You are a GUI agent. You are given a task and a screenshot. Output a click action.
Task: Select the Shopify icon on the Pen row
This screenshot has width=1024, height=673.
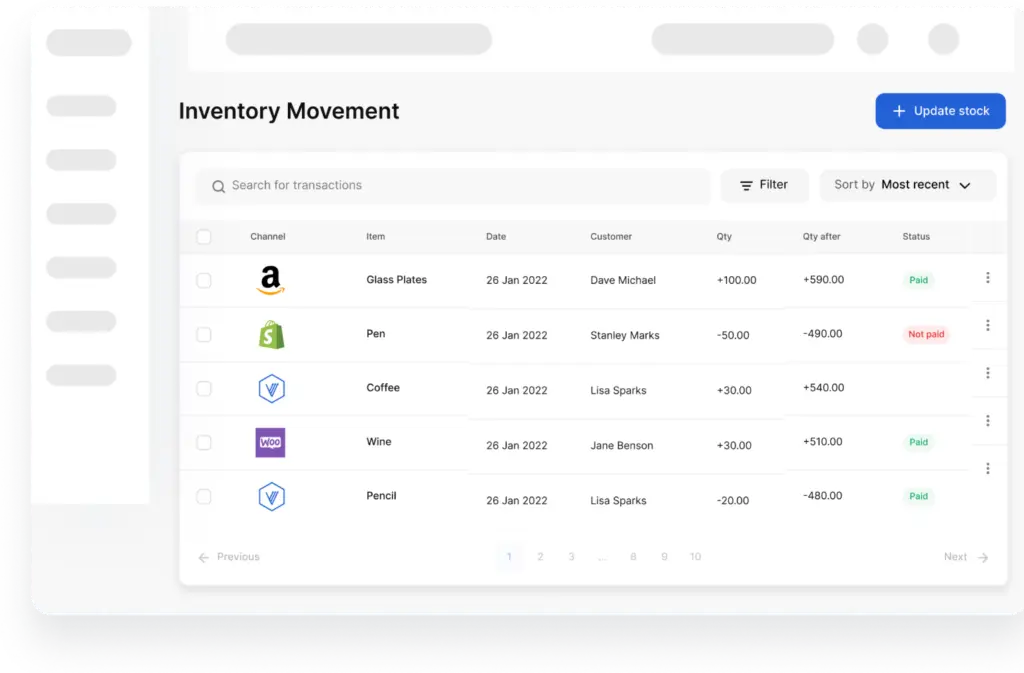click(269, 334)
